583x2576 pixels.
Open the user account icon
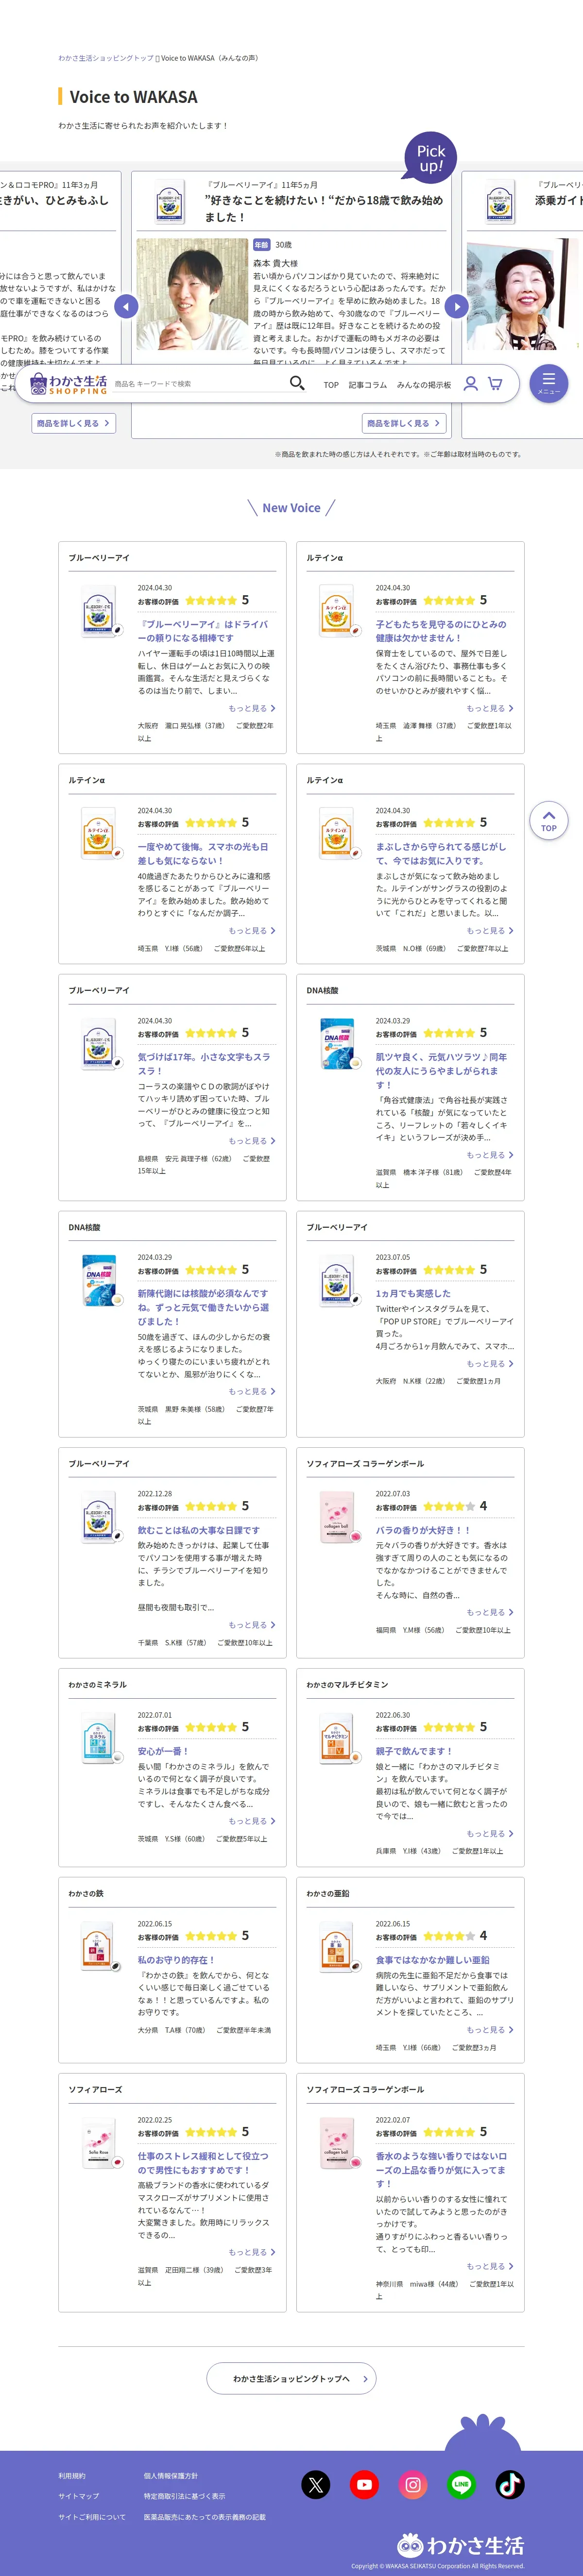pyautogui.click(x=470, y=383)
